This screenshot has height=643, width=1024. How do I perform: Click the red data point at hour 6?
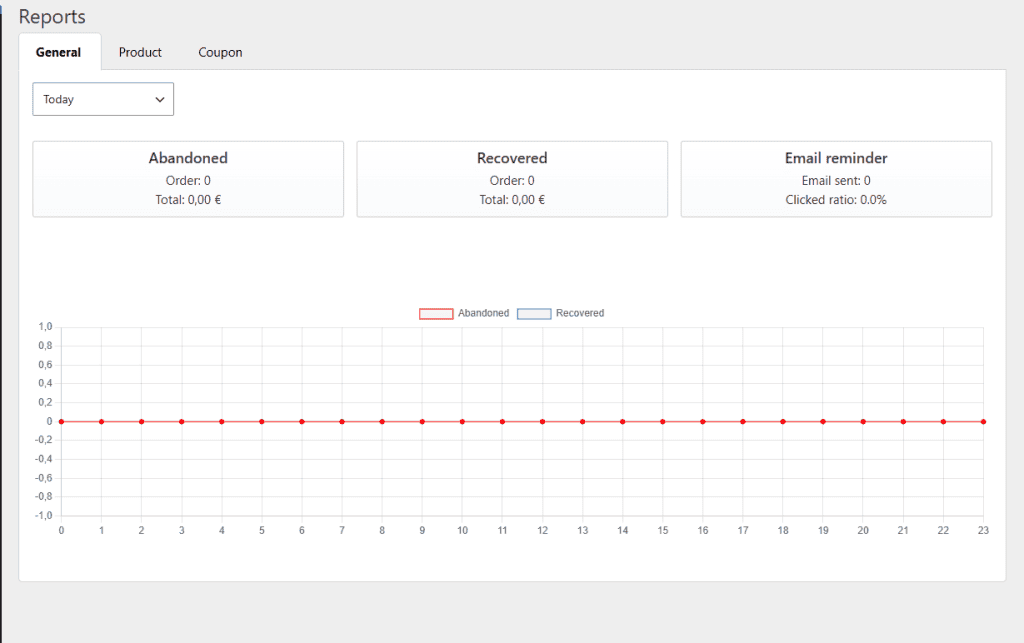click(302, 422)
